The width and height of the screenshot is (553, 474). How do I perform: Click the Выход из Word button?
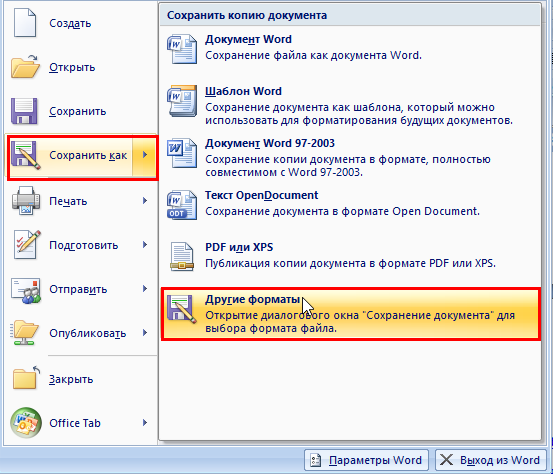492,460
